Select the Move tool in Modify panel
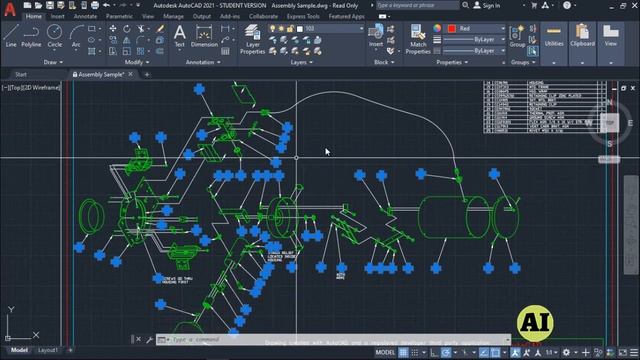 click(x=113, y=29)
